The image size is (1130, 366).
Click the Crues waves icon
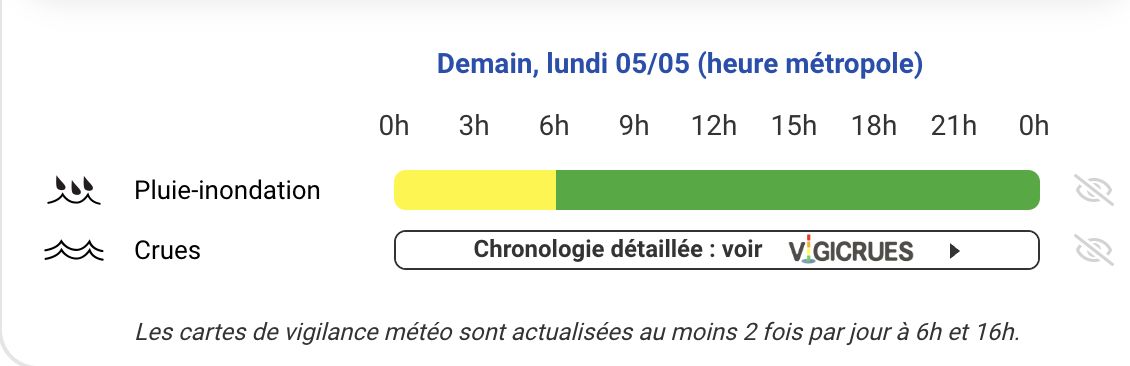point(74,250)
